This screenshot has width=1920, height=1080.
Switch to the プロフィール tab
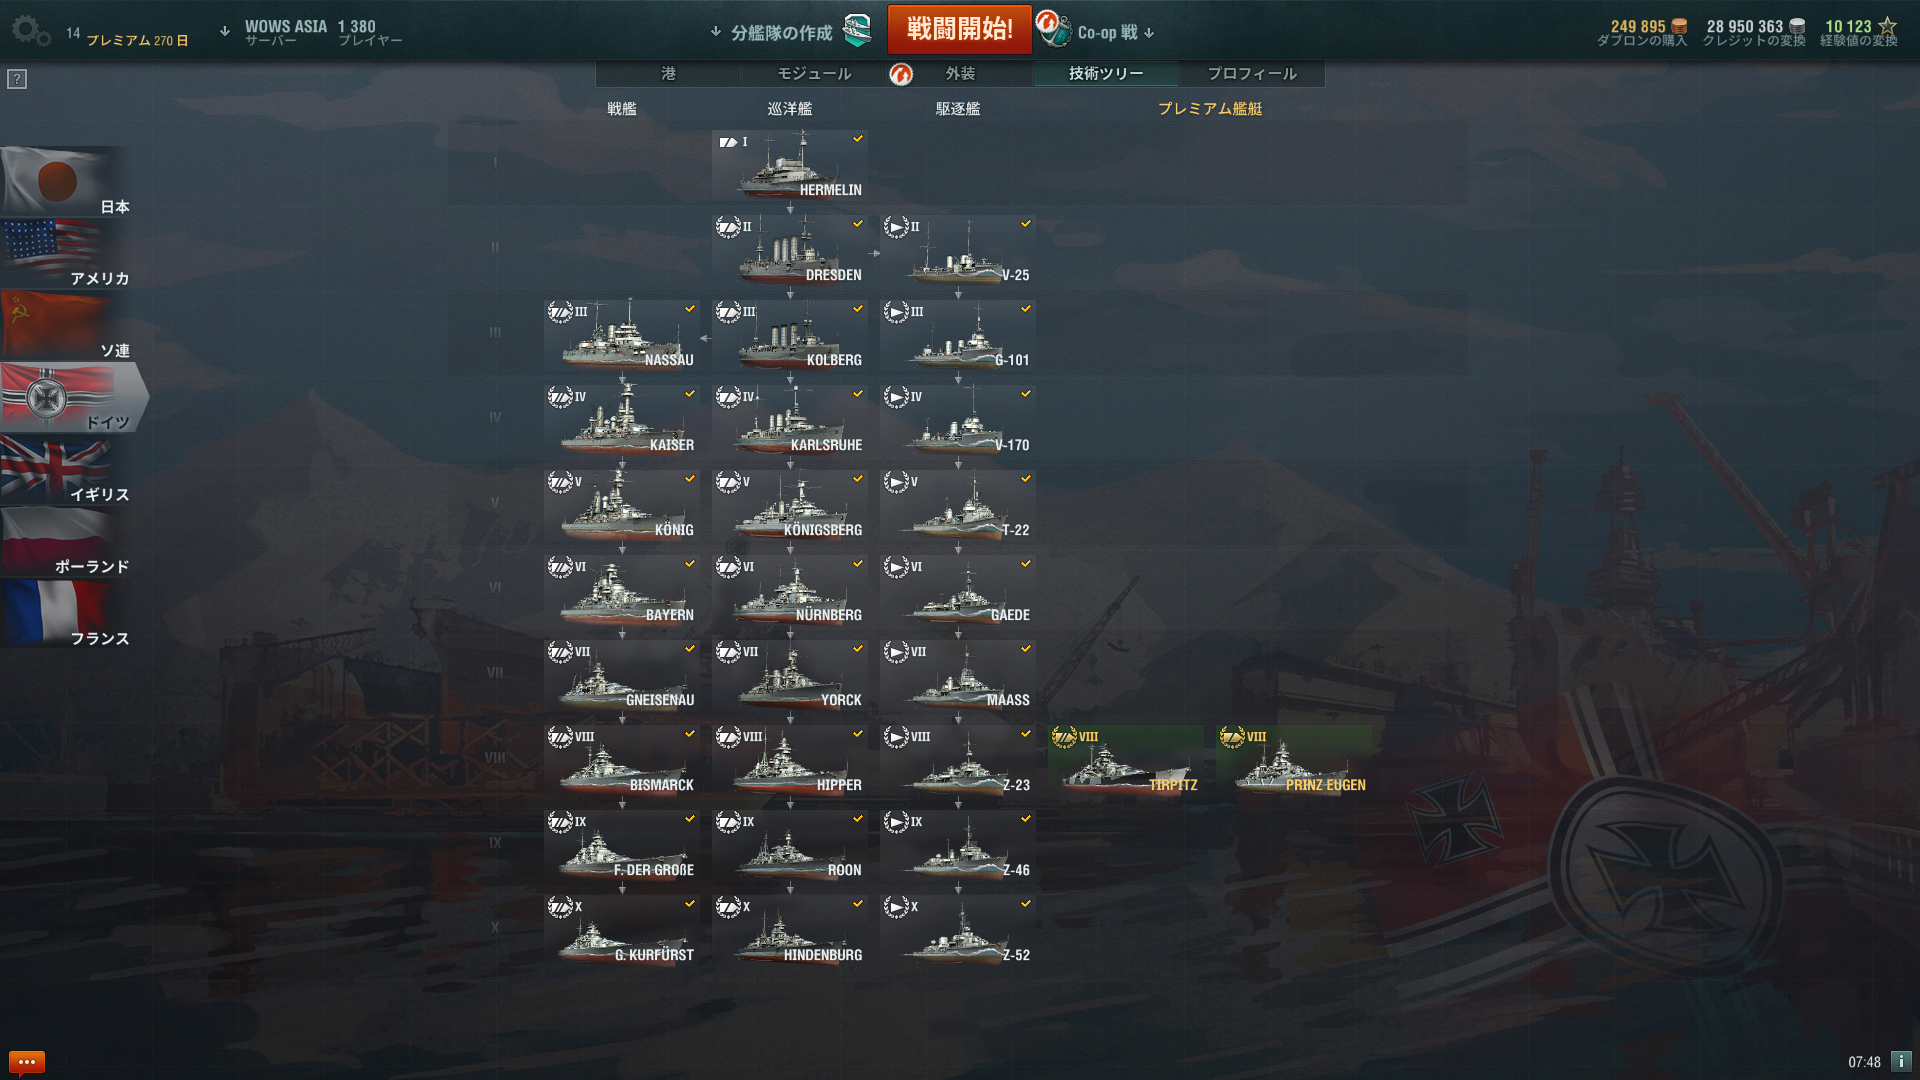[1252, 73]
